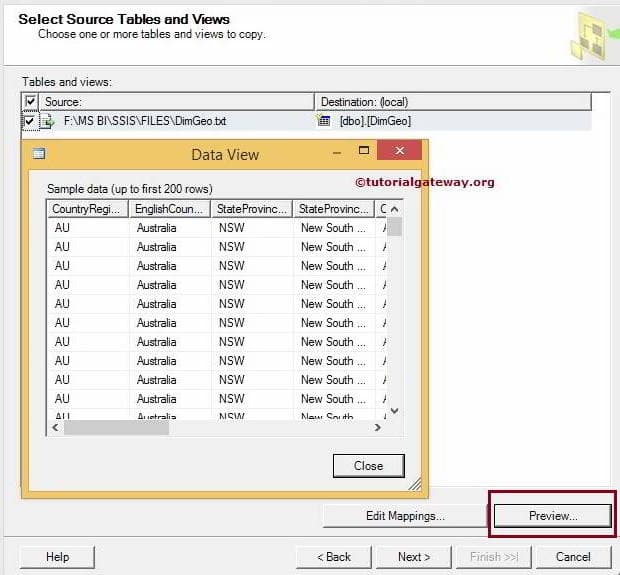620x575 pixels.
Task: Select the Destination: (local) column header
Action: point(453,102)
